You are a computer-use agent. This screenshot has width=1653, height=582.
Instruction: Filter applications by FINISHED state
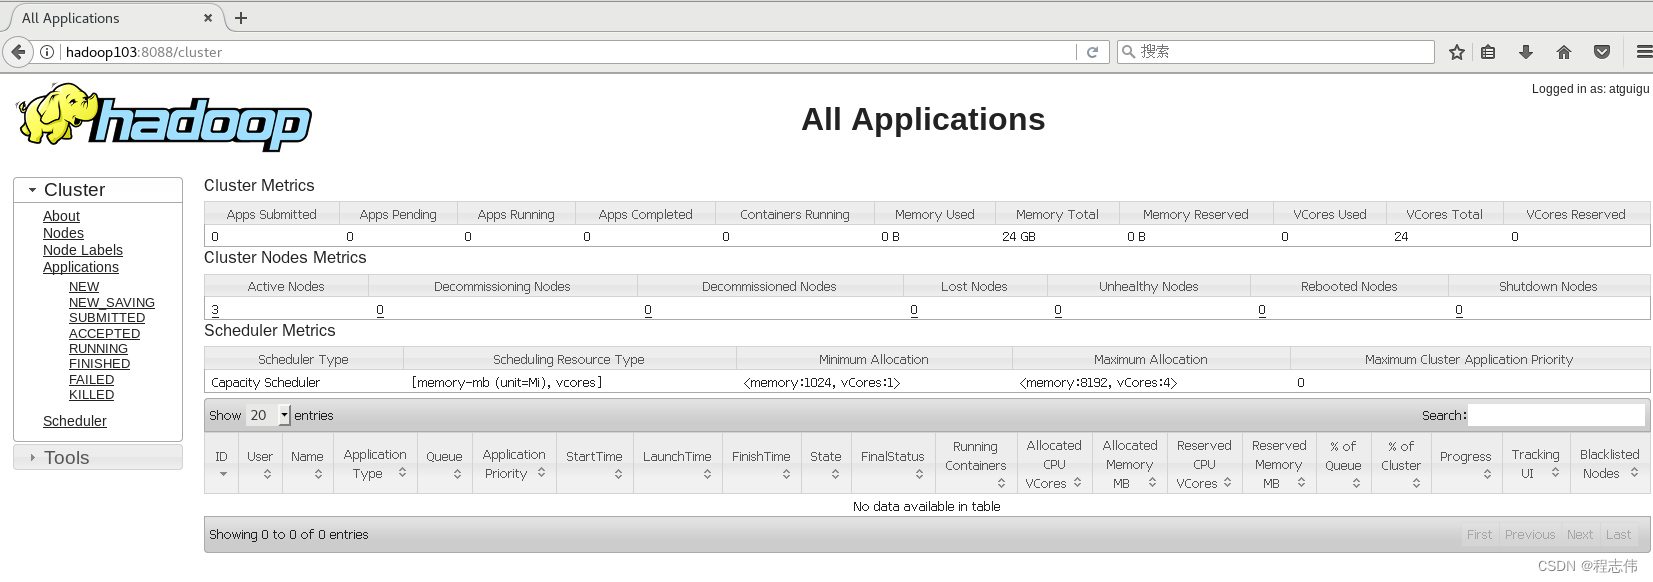click(x=99, y=364)
